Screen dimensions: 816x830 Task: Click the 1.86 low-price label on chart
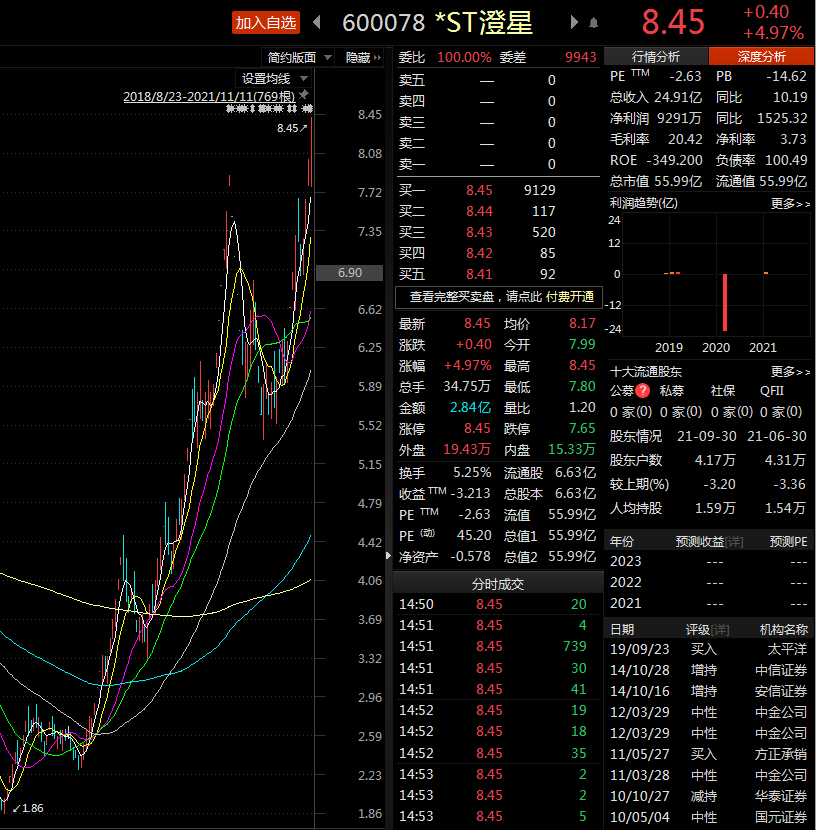coord(29,808)
